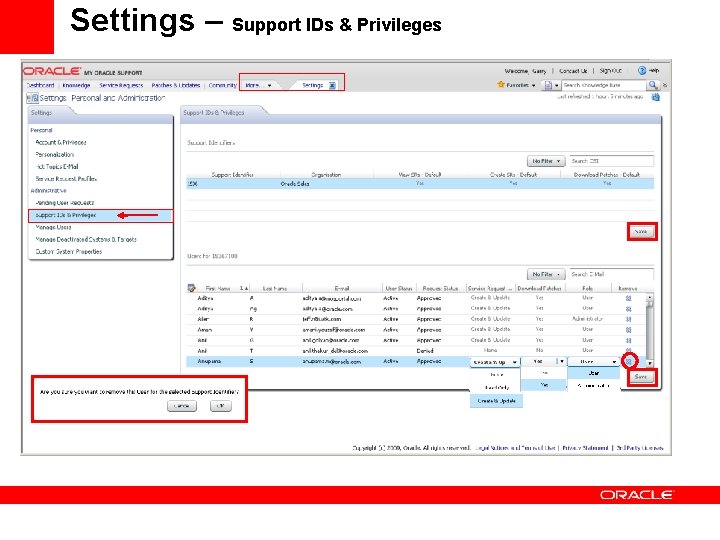This screenshot has height=540, width=720.
Task: Open the More... dropdown menu
Action: [258, 85]
